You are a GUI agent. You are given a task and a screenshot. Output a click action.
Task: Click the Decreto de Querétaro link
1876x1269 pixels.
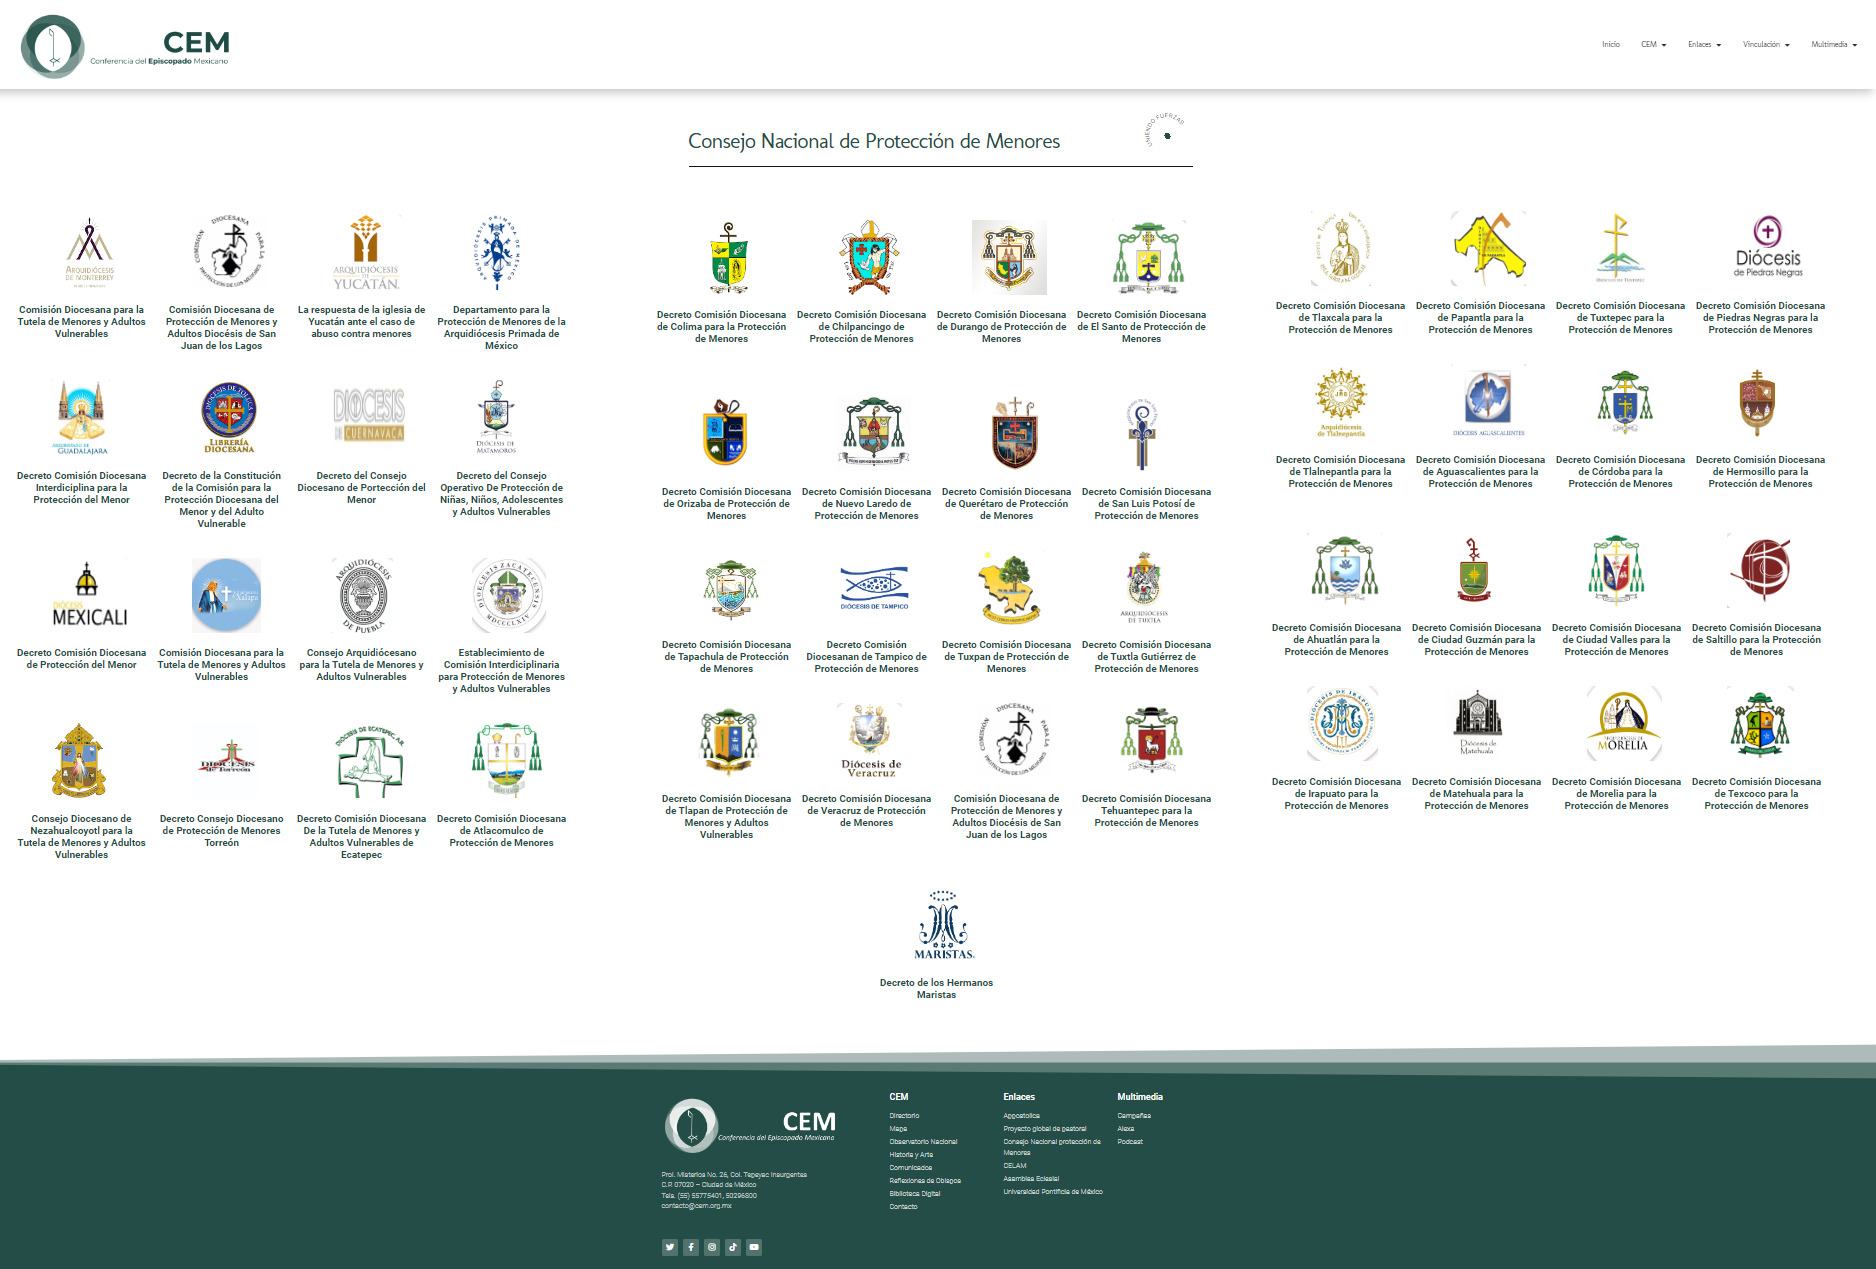(1006, 504)
